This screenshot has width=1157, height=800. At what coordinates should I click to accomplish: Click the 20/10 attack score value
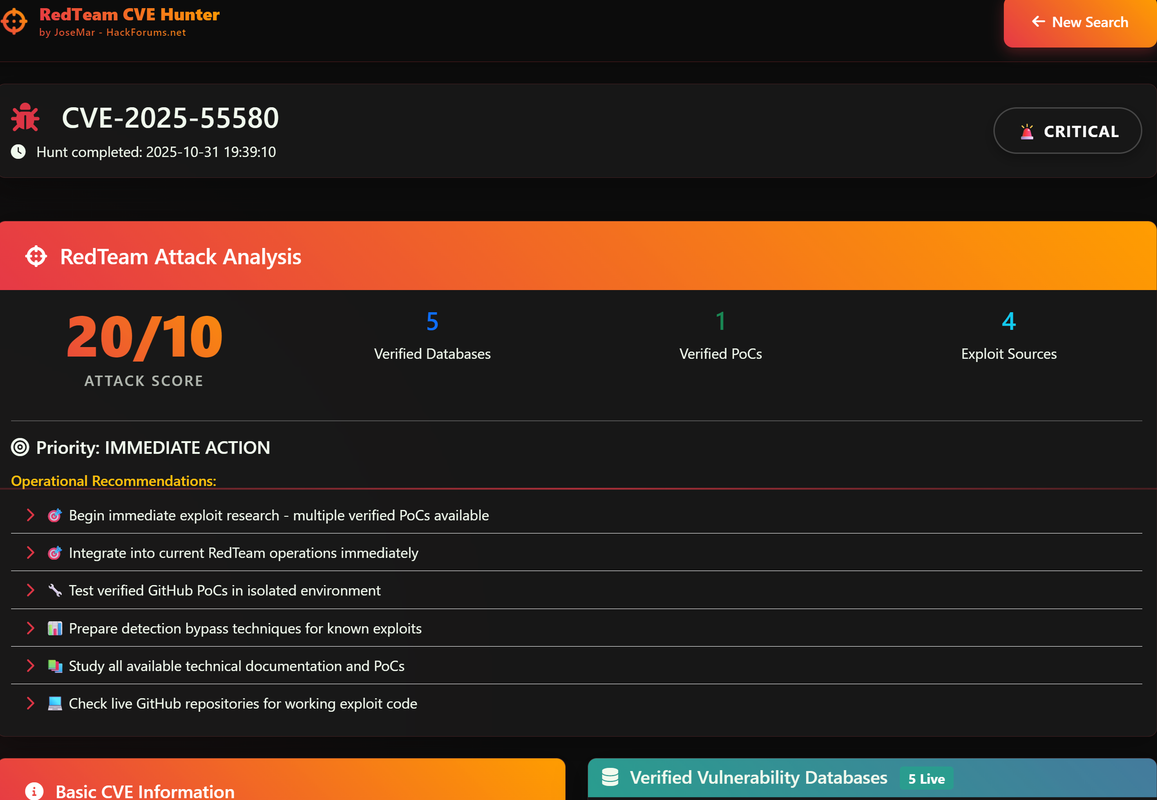(145, 337)
